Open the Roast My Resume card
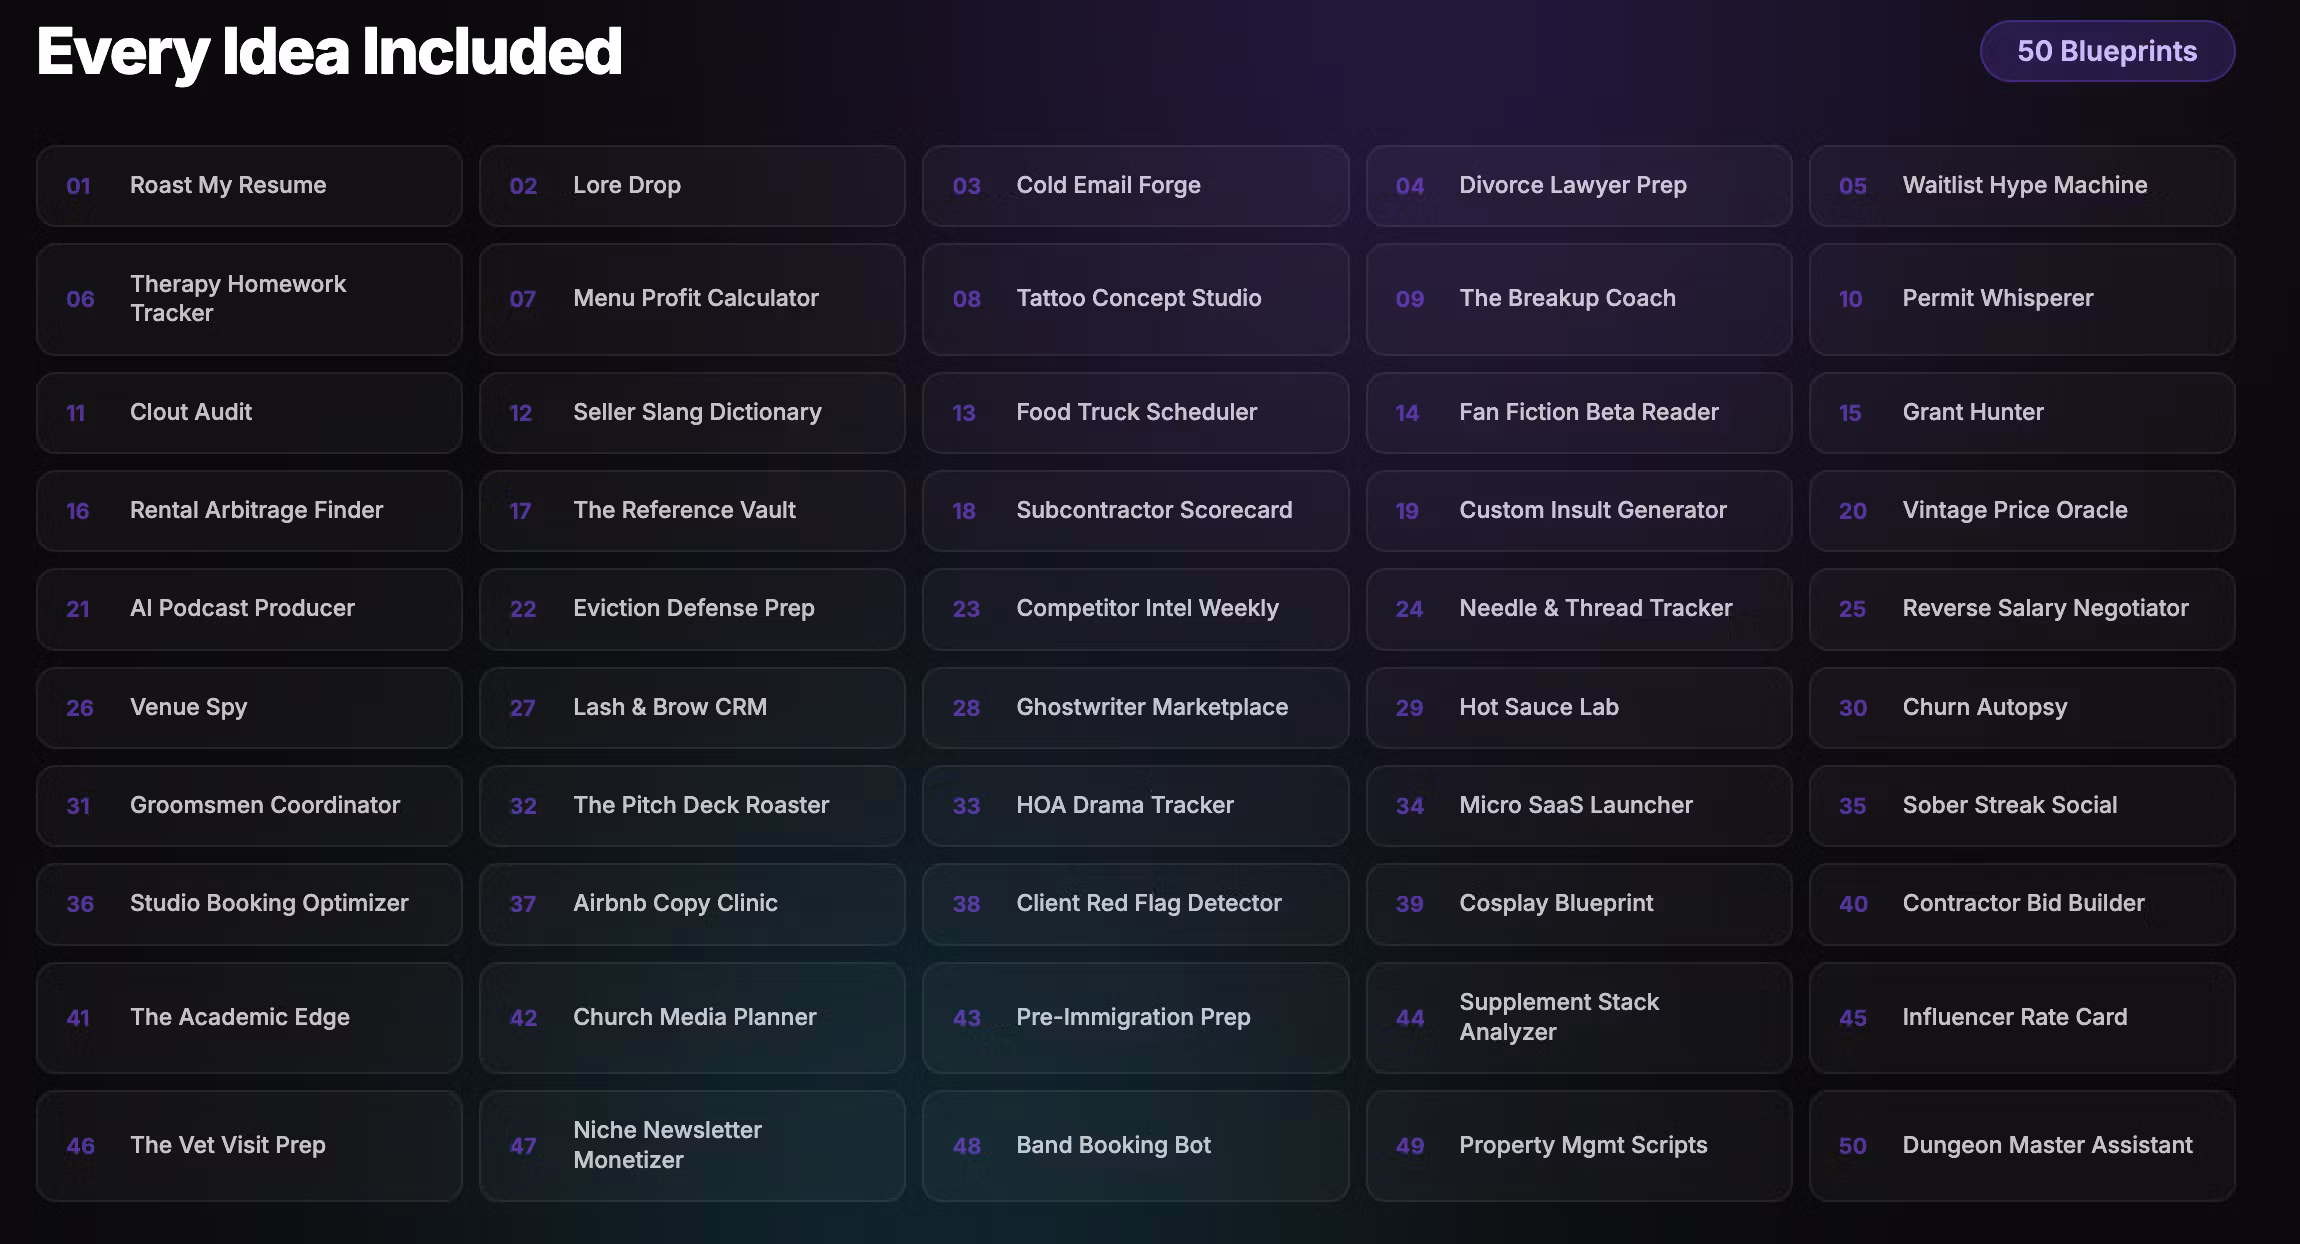2300x1244 pixels. 248,186
